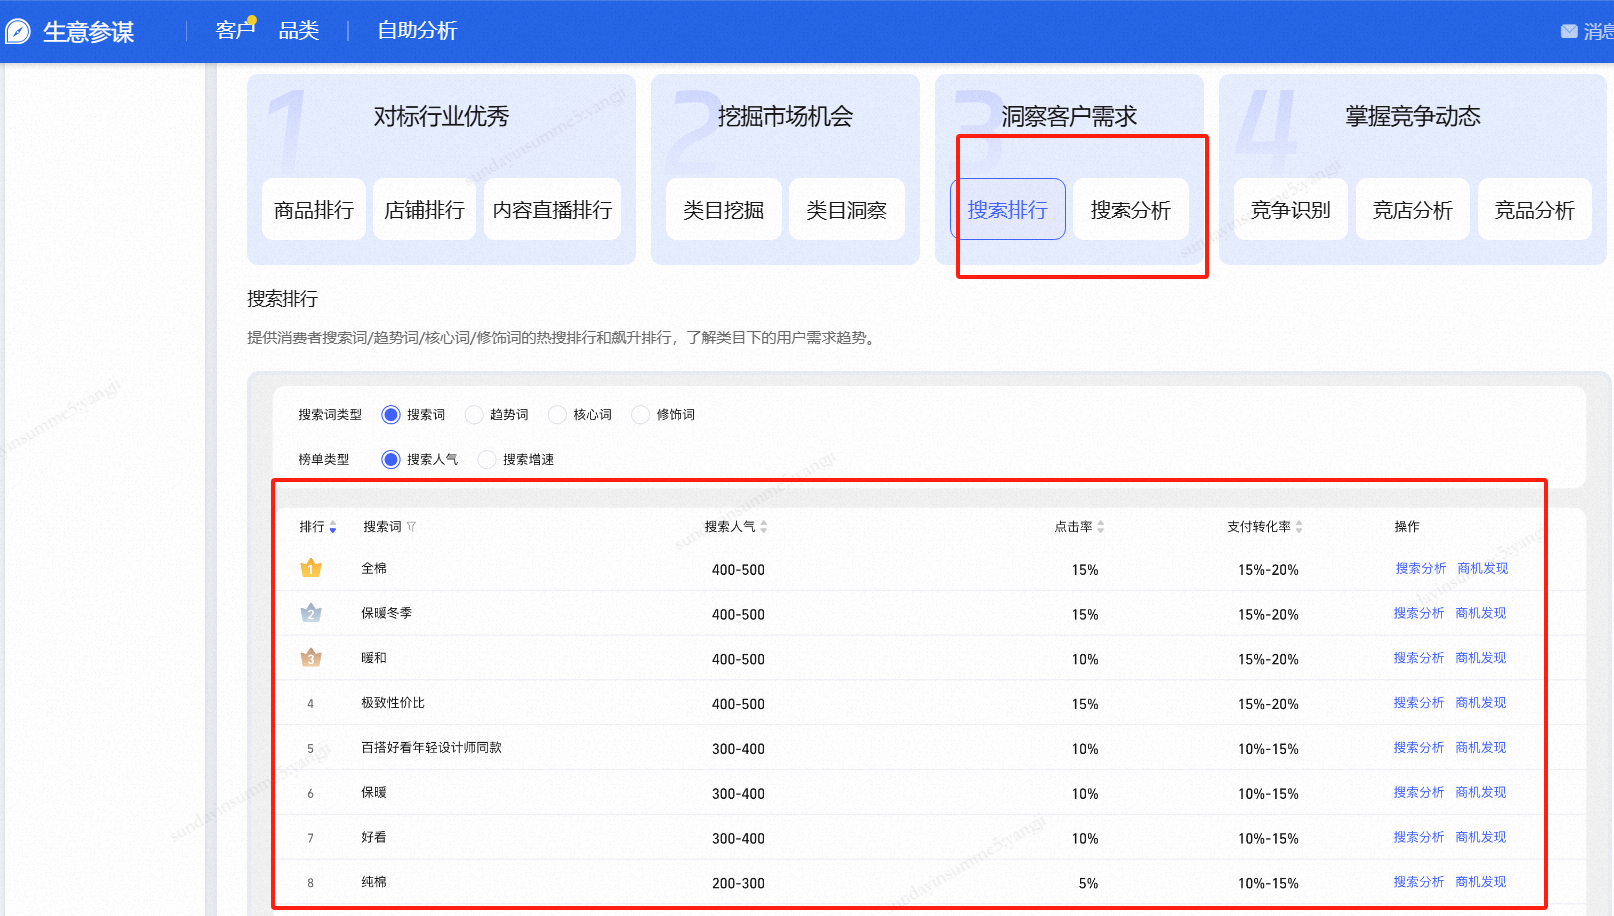Open the 品类 top menu
Screen dimensions: 1614x916
298,31
